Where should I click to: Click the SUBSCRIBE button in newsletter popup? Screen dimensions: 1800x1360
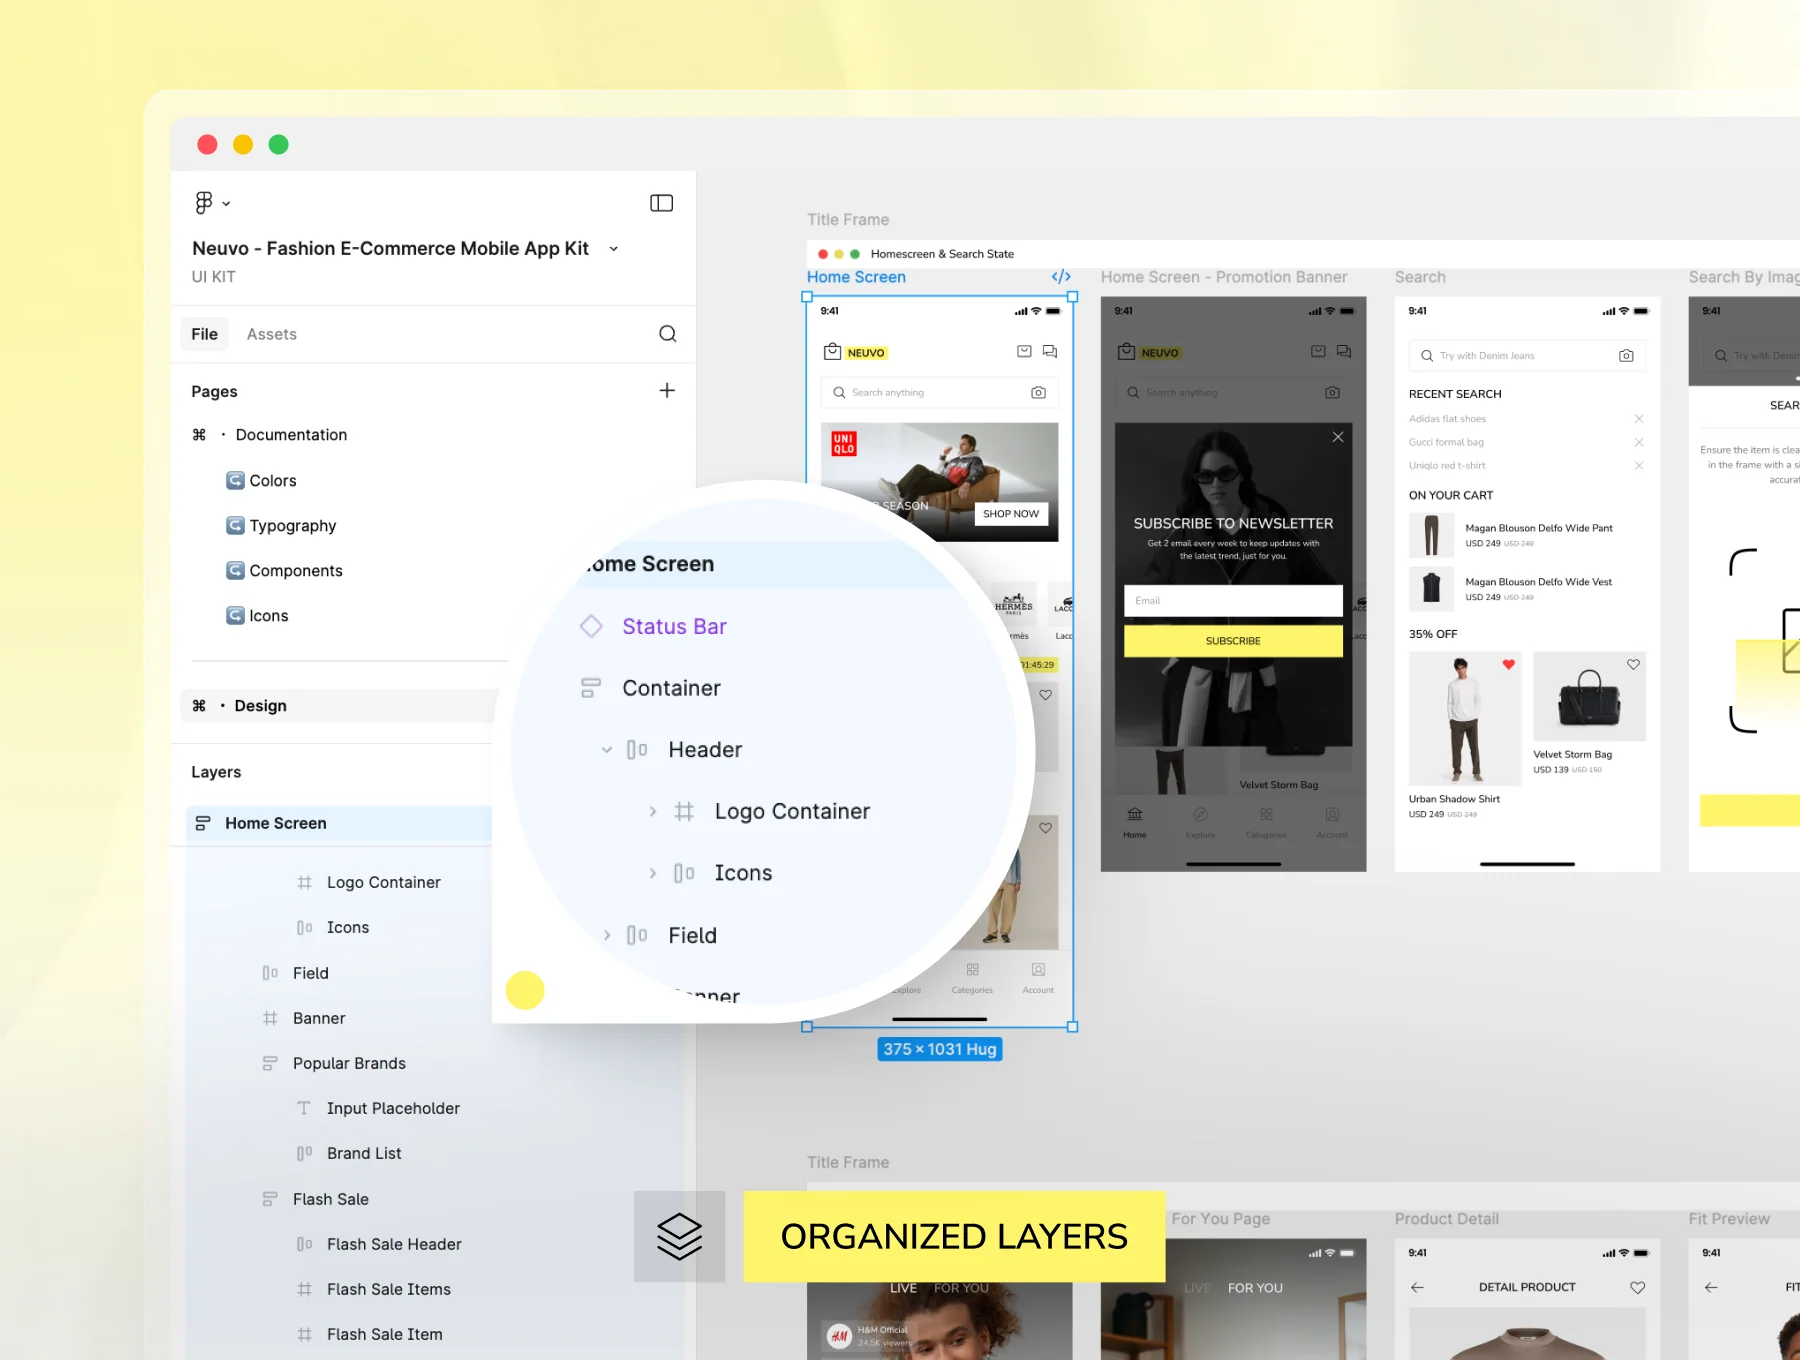coord(1233,641)
